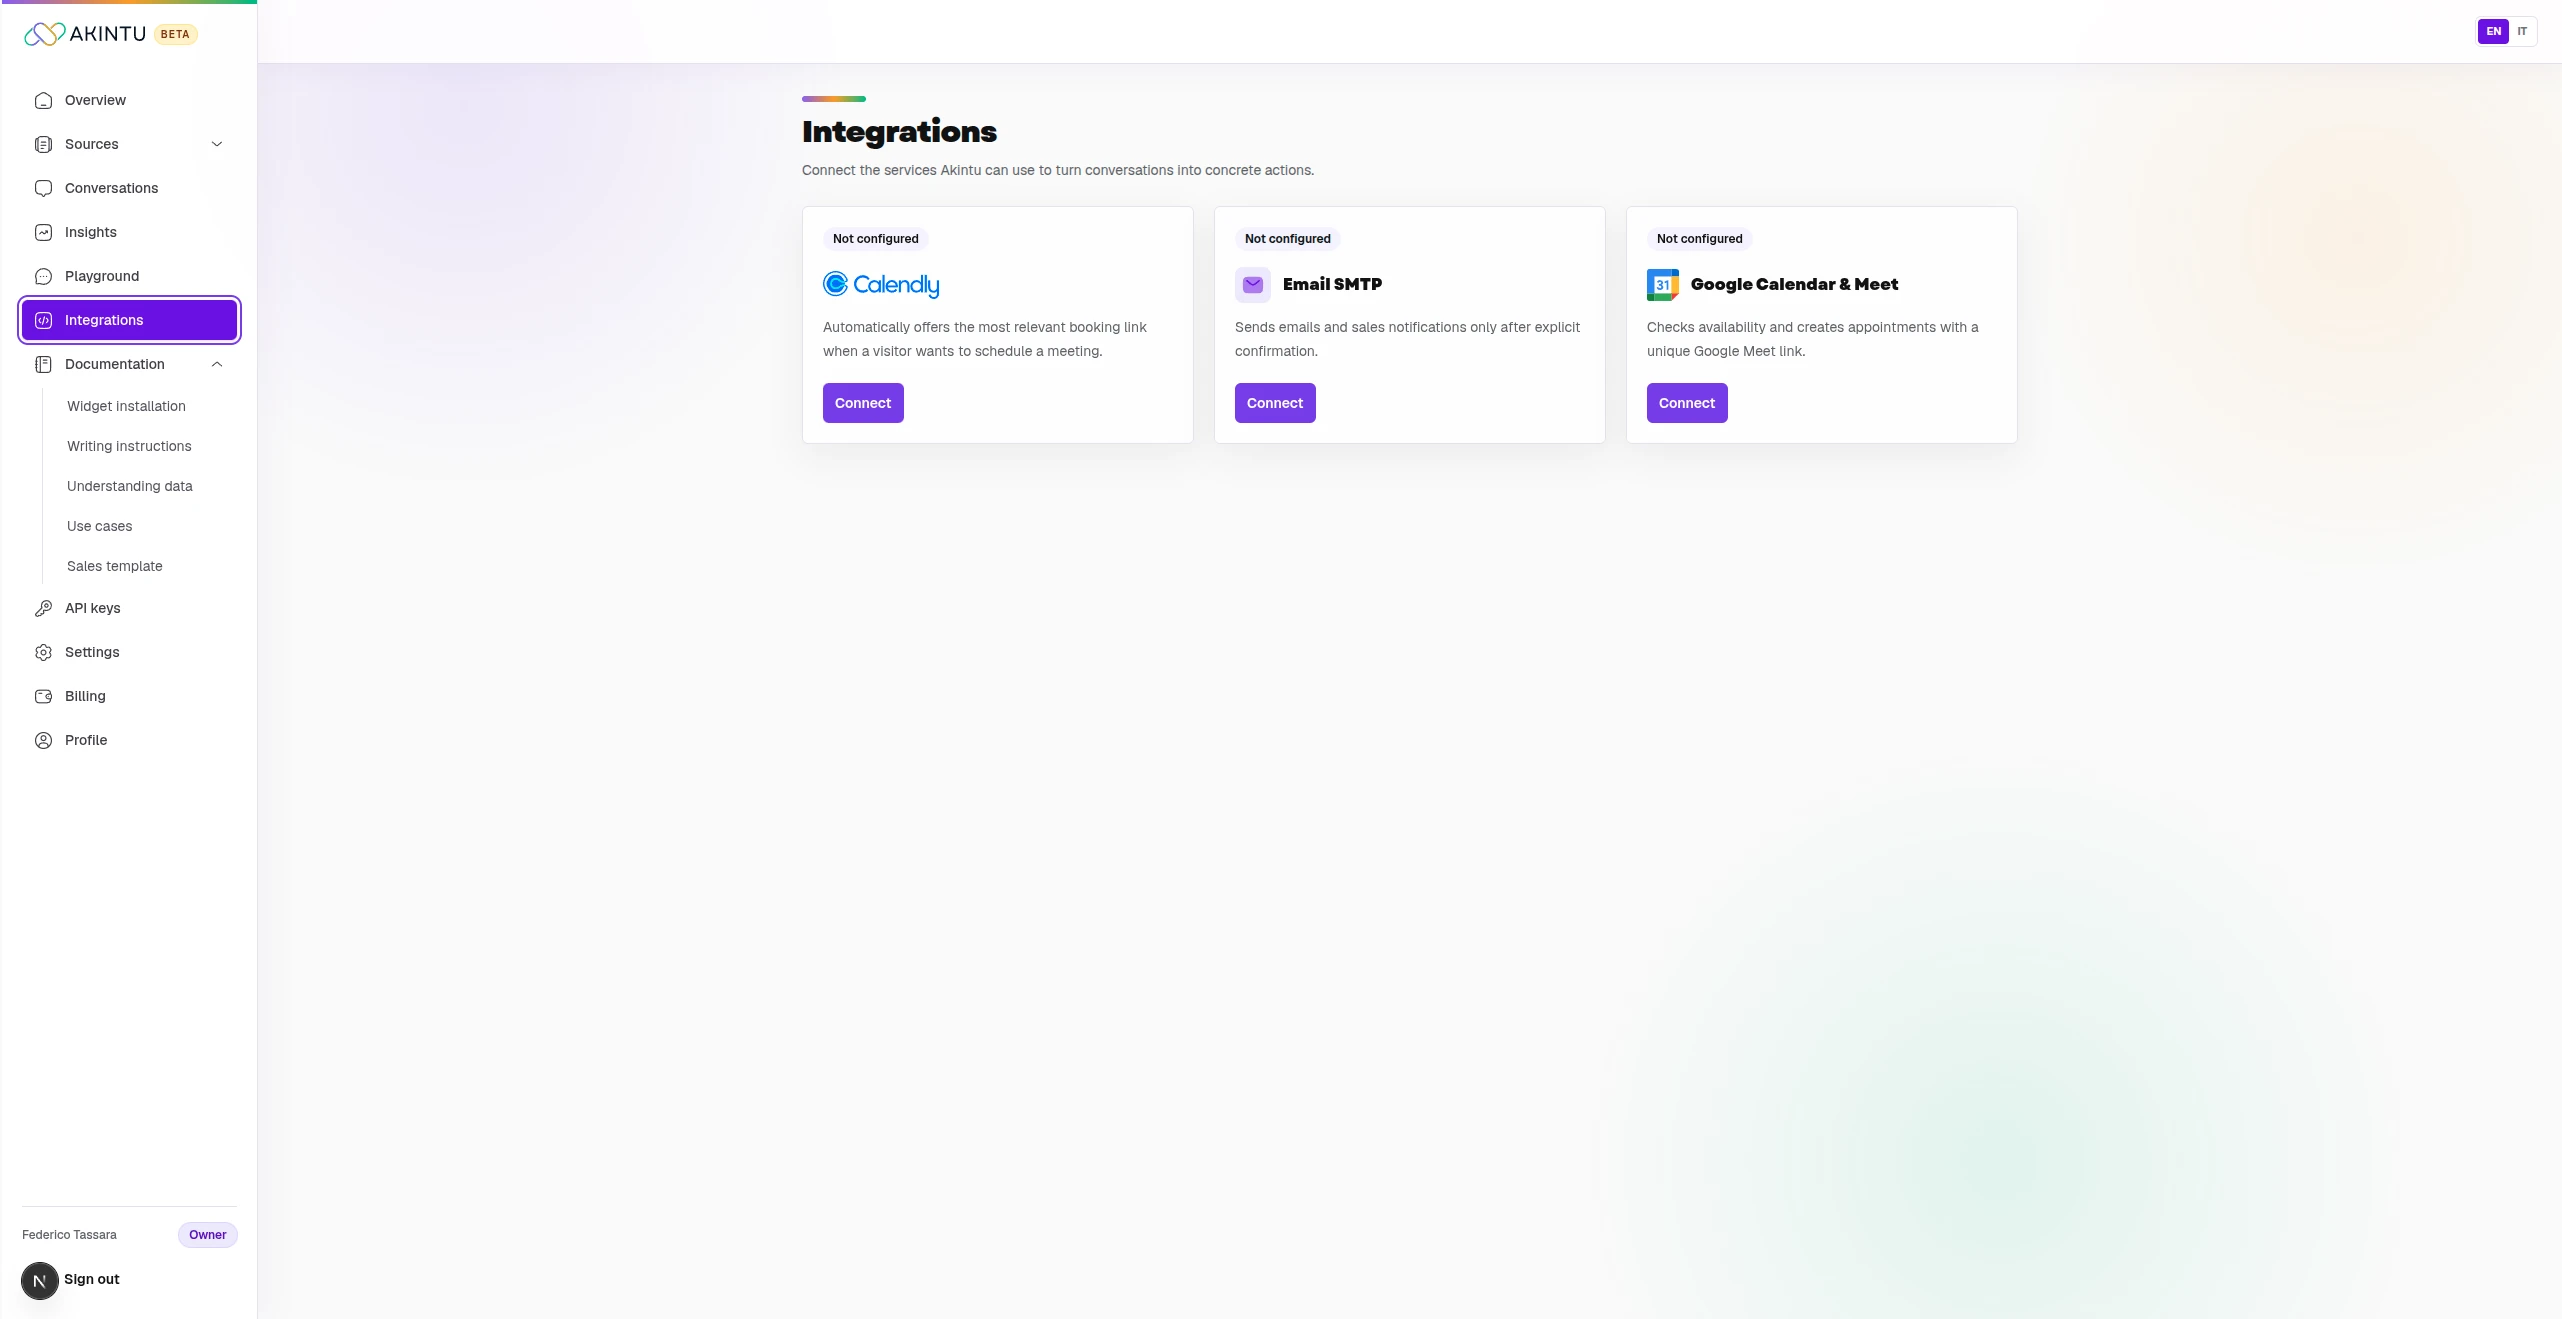Connect Google Calendar & Meet
The width and height of the screenshot is (2562, 1319).
click(1687, 403)
